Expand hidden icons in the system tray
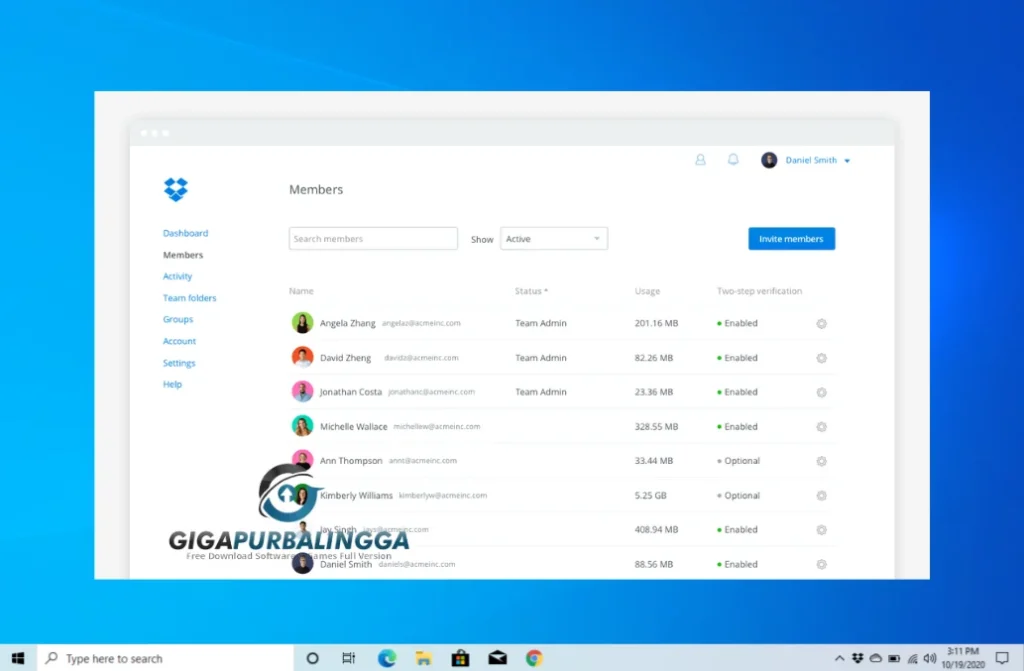 [x=839, y=658]
